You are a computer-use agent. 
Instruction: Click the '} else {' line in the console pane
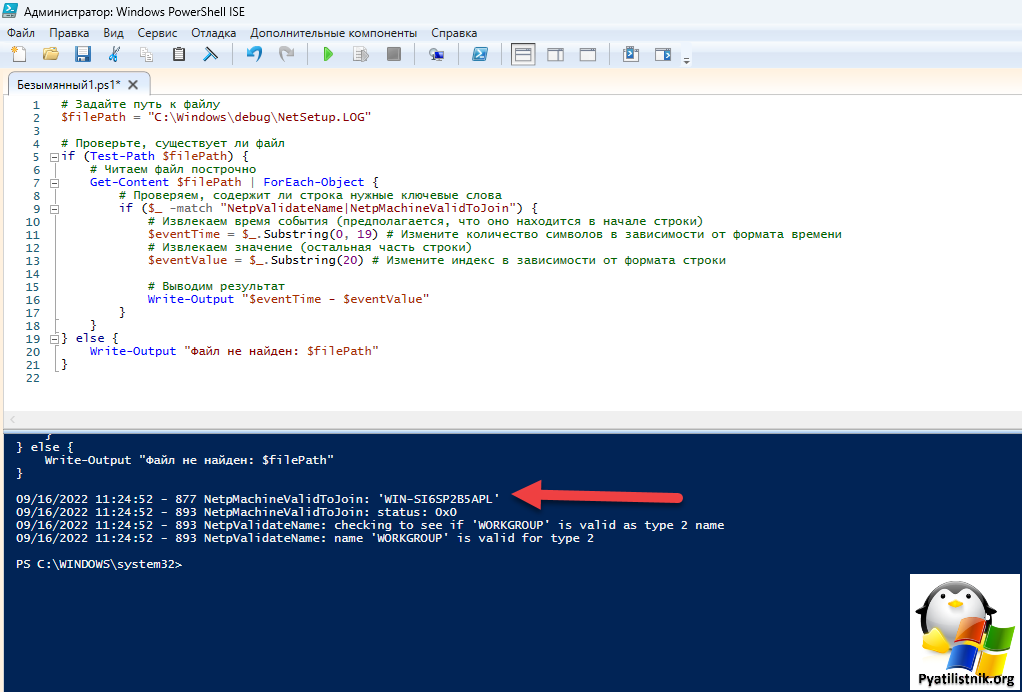pos(44,447)
